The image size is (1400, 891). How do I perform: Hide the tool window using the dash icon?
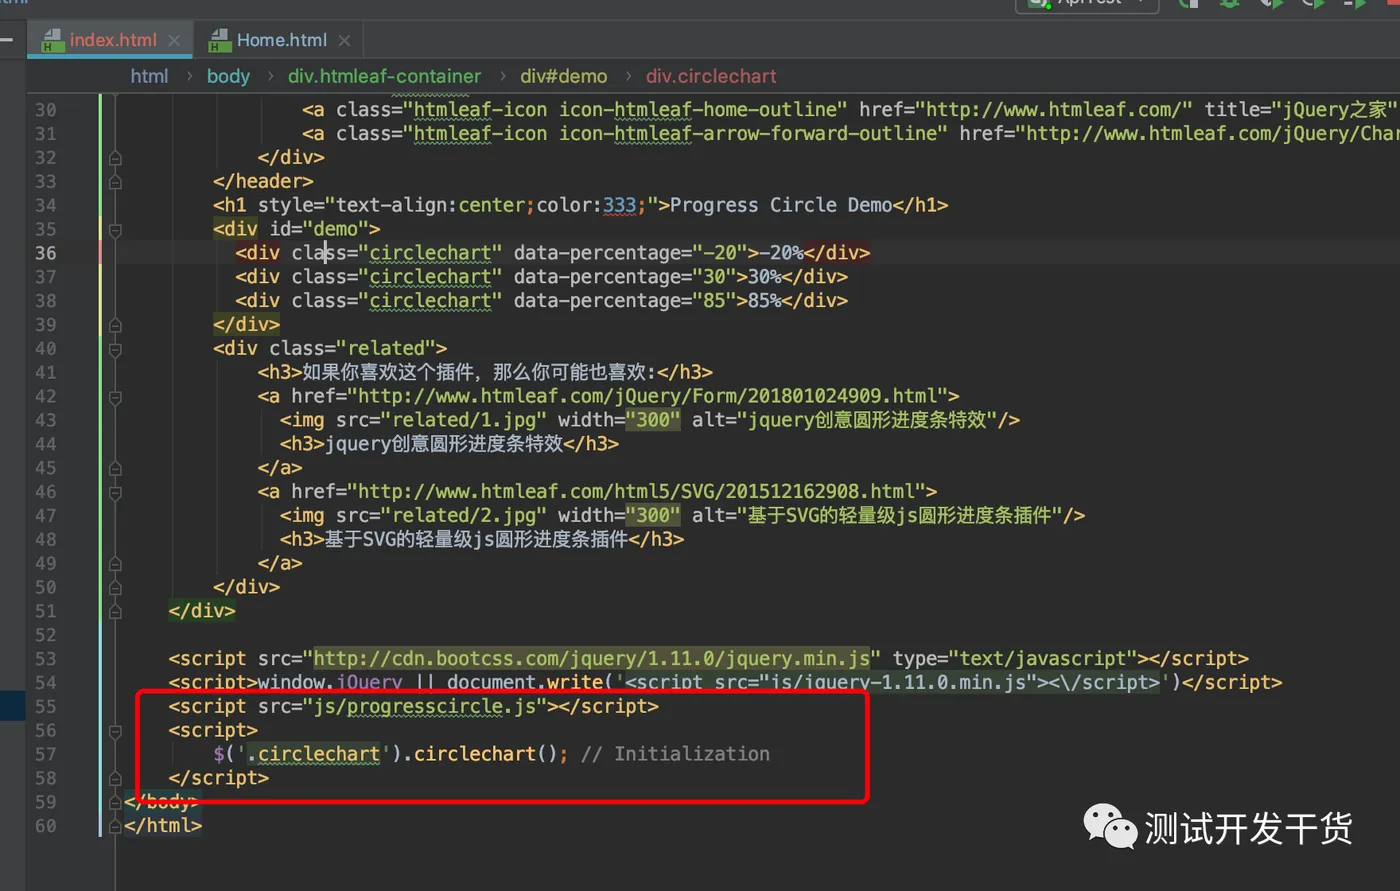[6, 40]
